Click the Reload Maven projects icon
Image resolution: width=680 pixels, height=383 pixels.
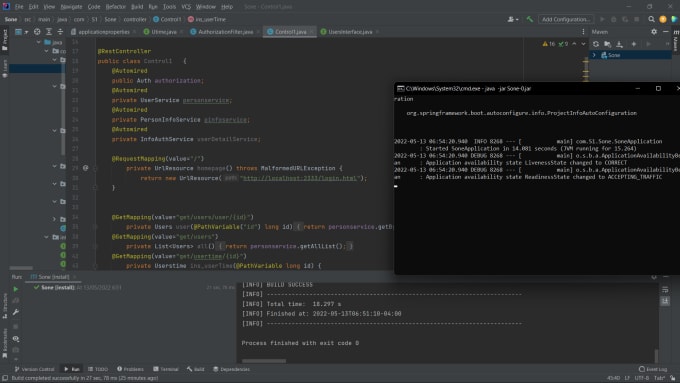596,44
